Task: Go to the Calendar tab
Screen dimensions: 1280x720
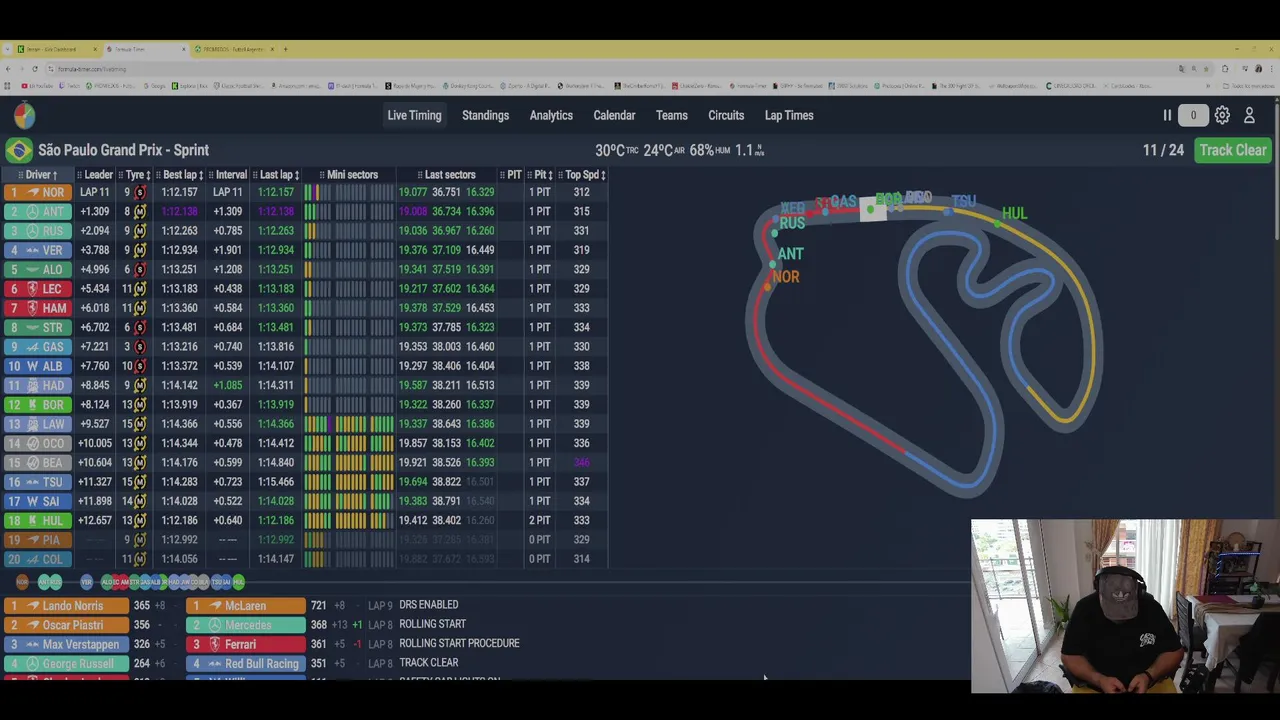Action: [x=614, y=115]
